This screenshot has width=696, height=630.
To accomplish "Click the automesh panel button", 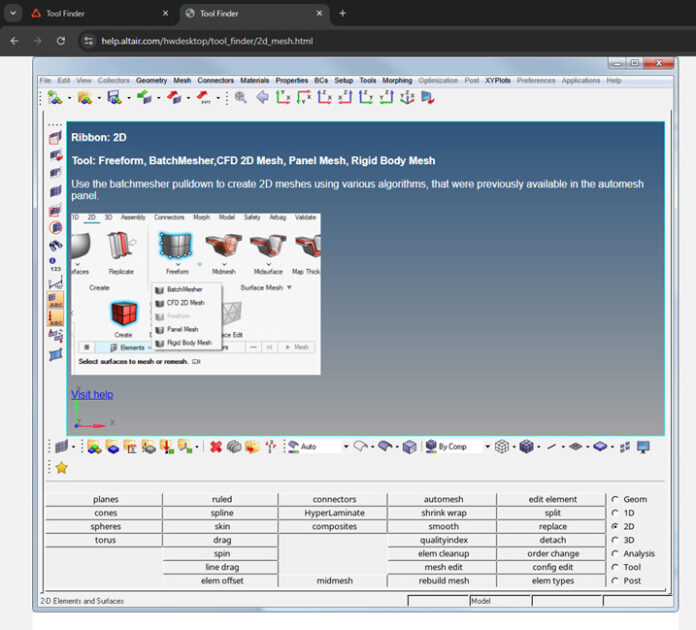I will point(443,499).
